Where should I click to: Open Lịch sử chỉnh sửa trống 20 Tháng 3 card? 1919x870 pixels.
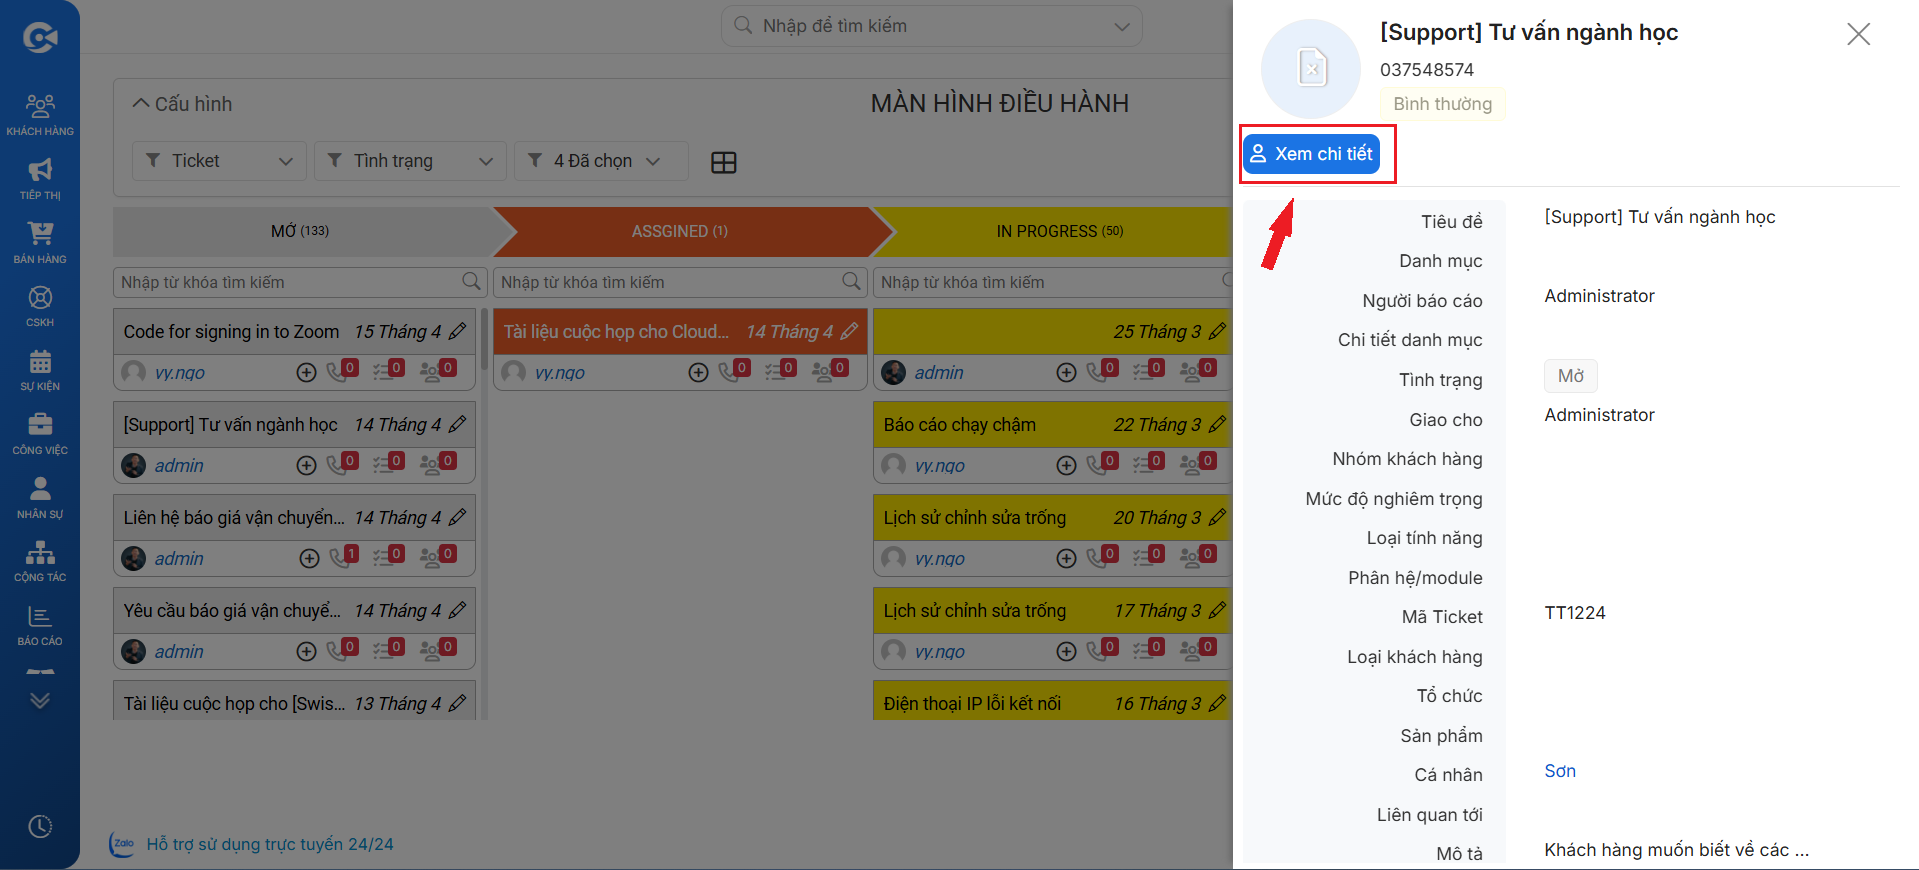975,517
